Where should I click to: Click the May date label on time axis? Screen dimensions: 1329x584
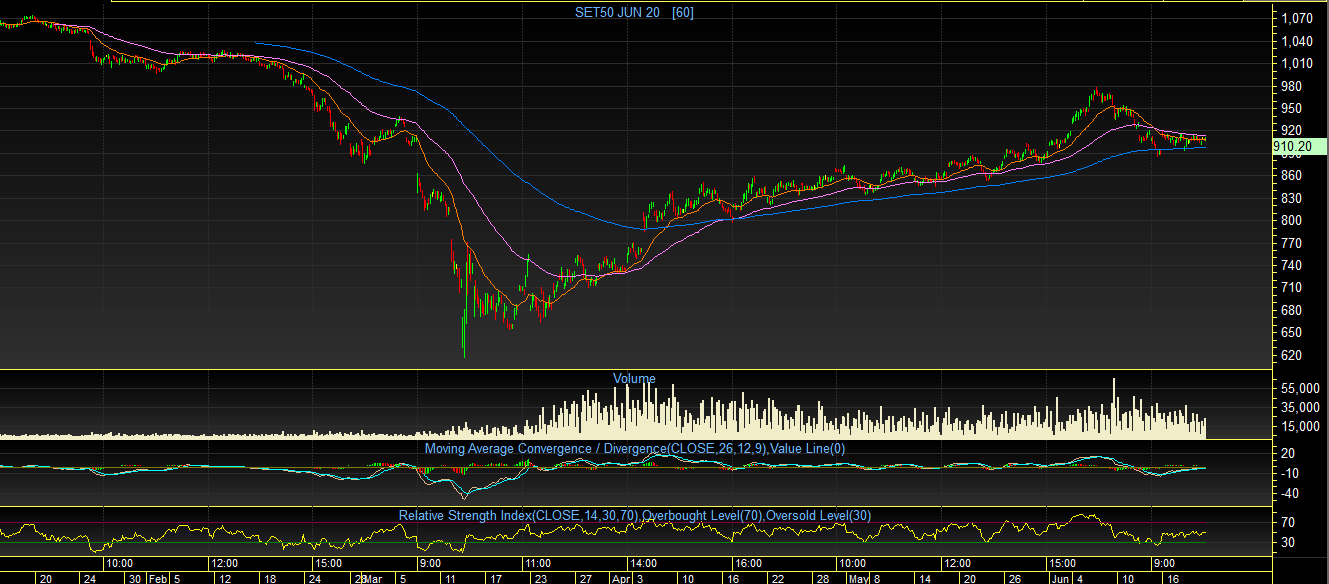point(860,578)
